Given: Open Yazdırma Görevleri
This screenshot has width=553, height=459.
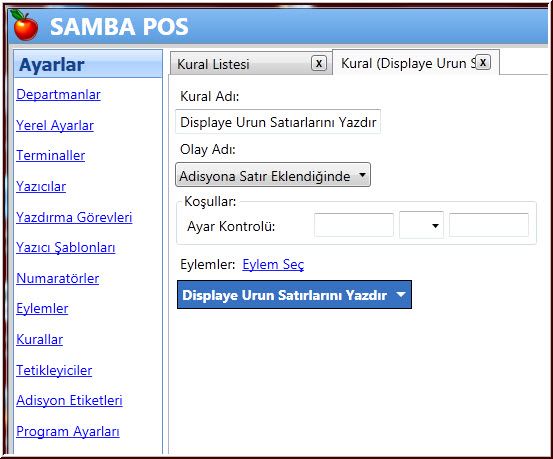Looking at the screenshot, I should pyautogui.click(x=74, y=217).
